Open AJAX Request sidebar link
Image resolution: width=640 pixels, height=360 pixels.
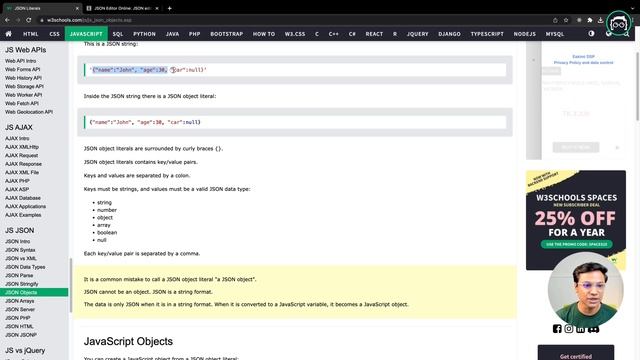pos(21,156)
